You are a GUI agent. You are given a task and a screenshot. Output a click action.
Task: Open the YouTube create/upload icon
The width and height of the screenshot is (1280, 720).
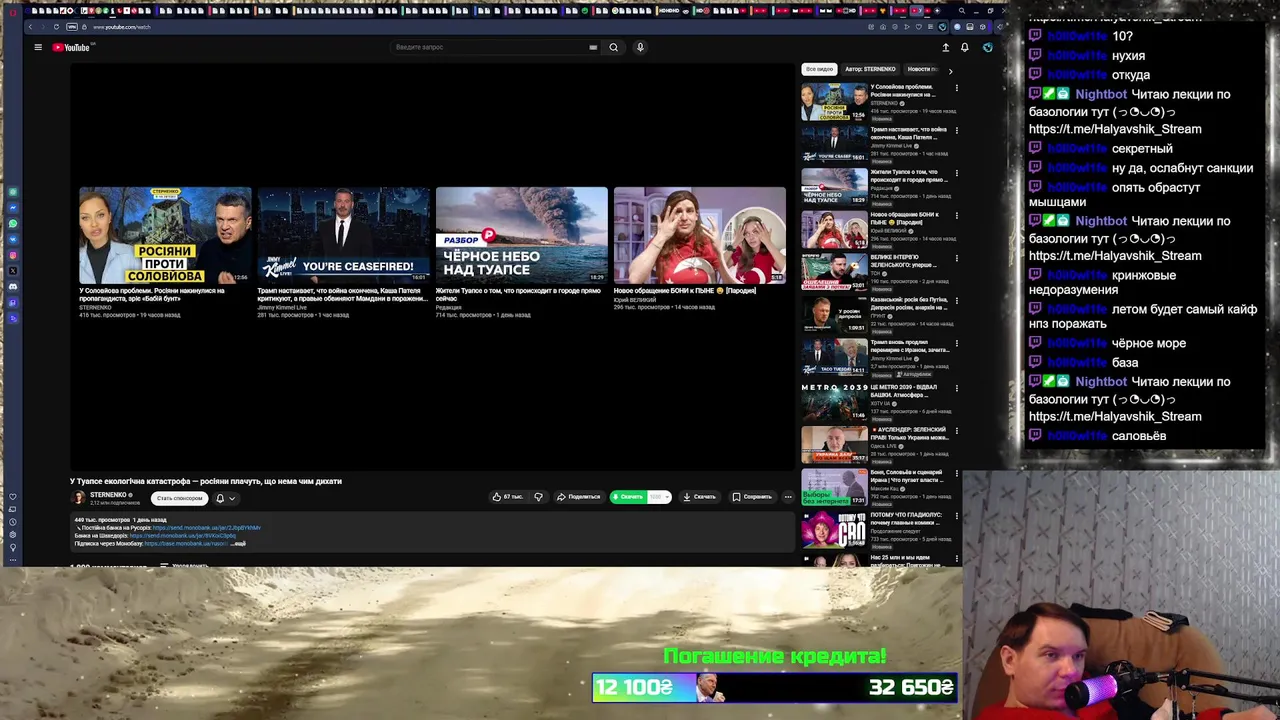[945, 47]
